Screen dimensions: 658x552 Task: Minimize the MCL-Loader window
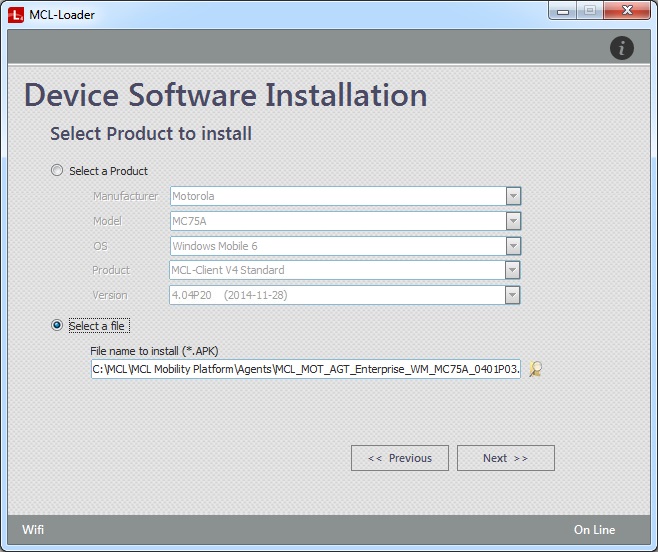(561, 11)
